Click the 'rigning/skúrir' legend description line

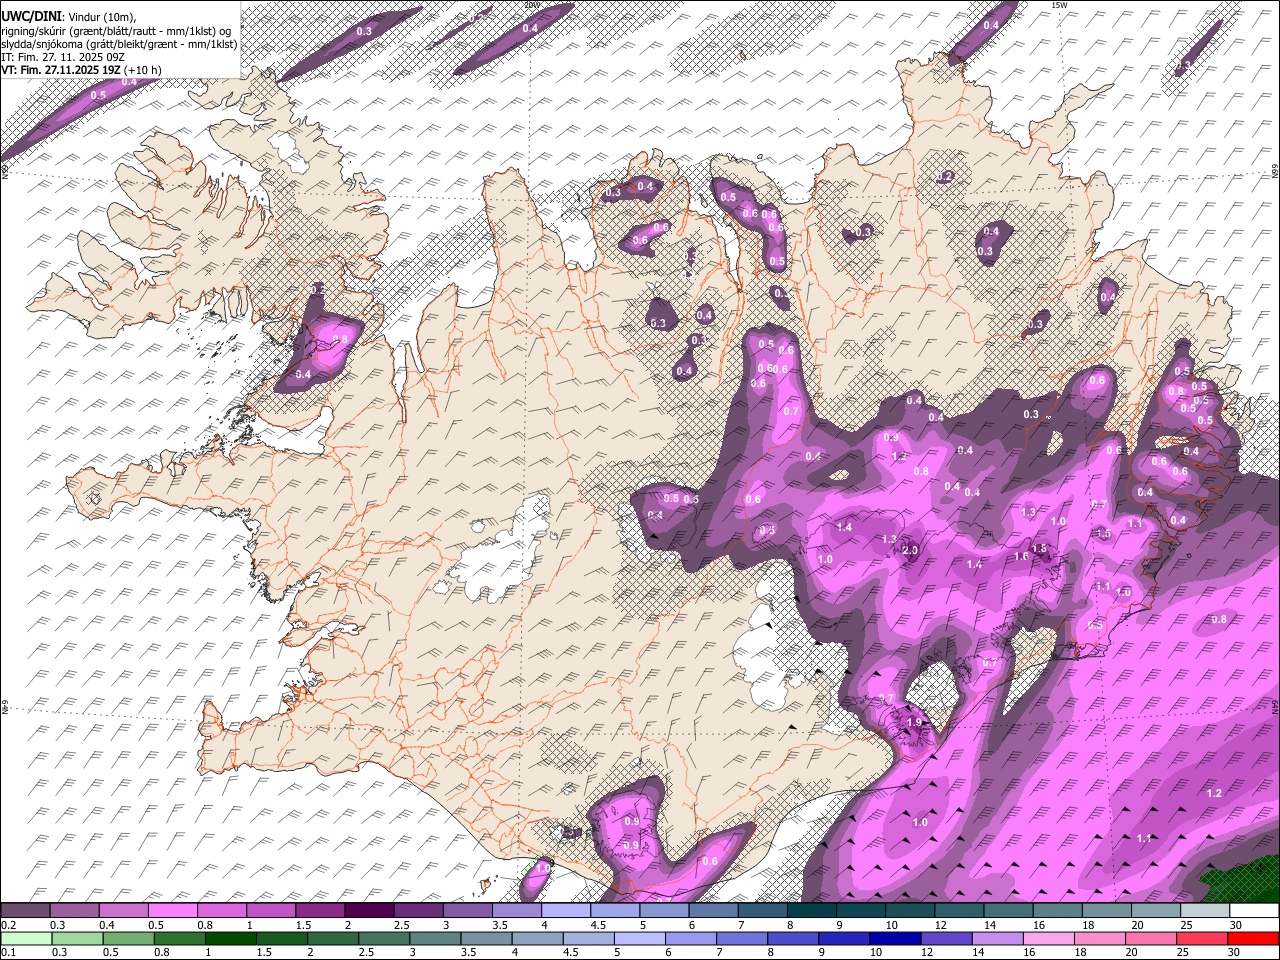click(118, 30)
